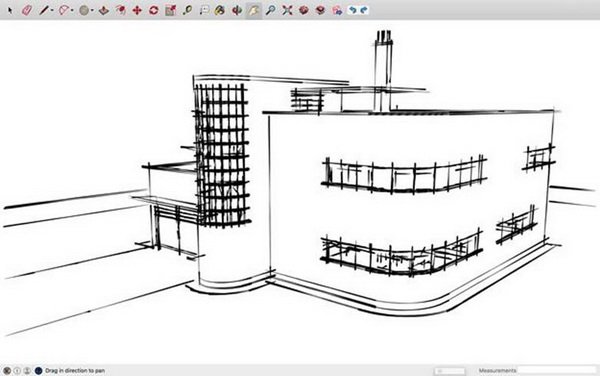Expand the shape tool dropdown arrow
The width and height of the screenshot is (600, 376).
pyautogui.click(x=92, y=11)
